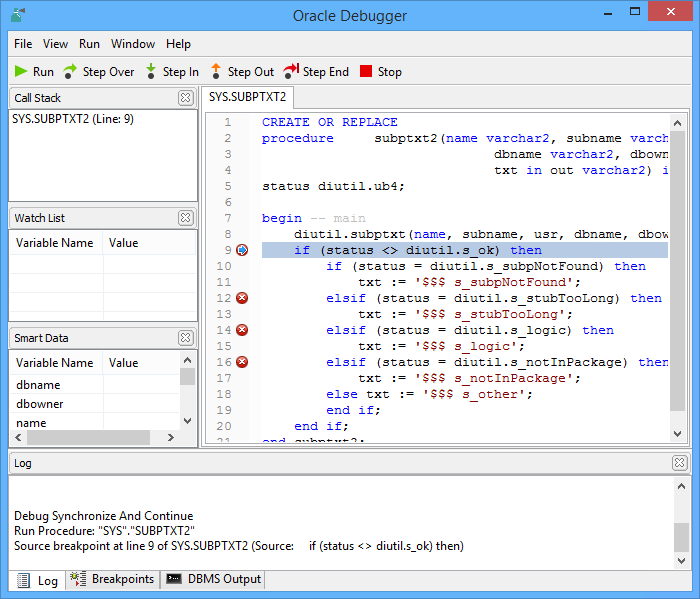This screenshot has width=700, height=599.
Task: Click line number 10 in the gutter
Action: [x=224, y=266]
